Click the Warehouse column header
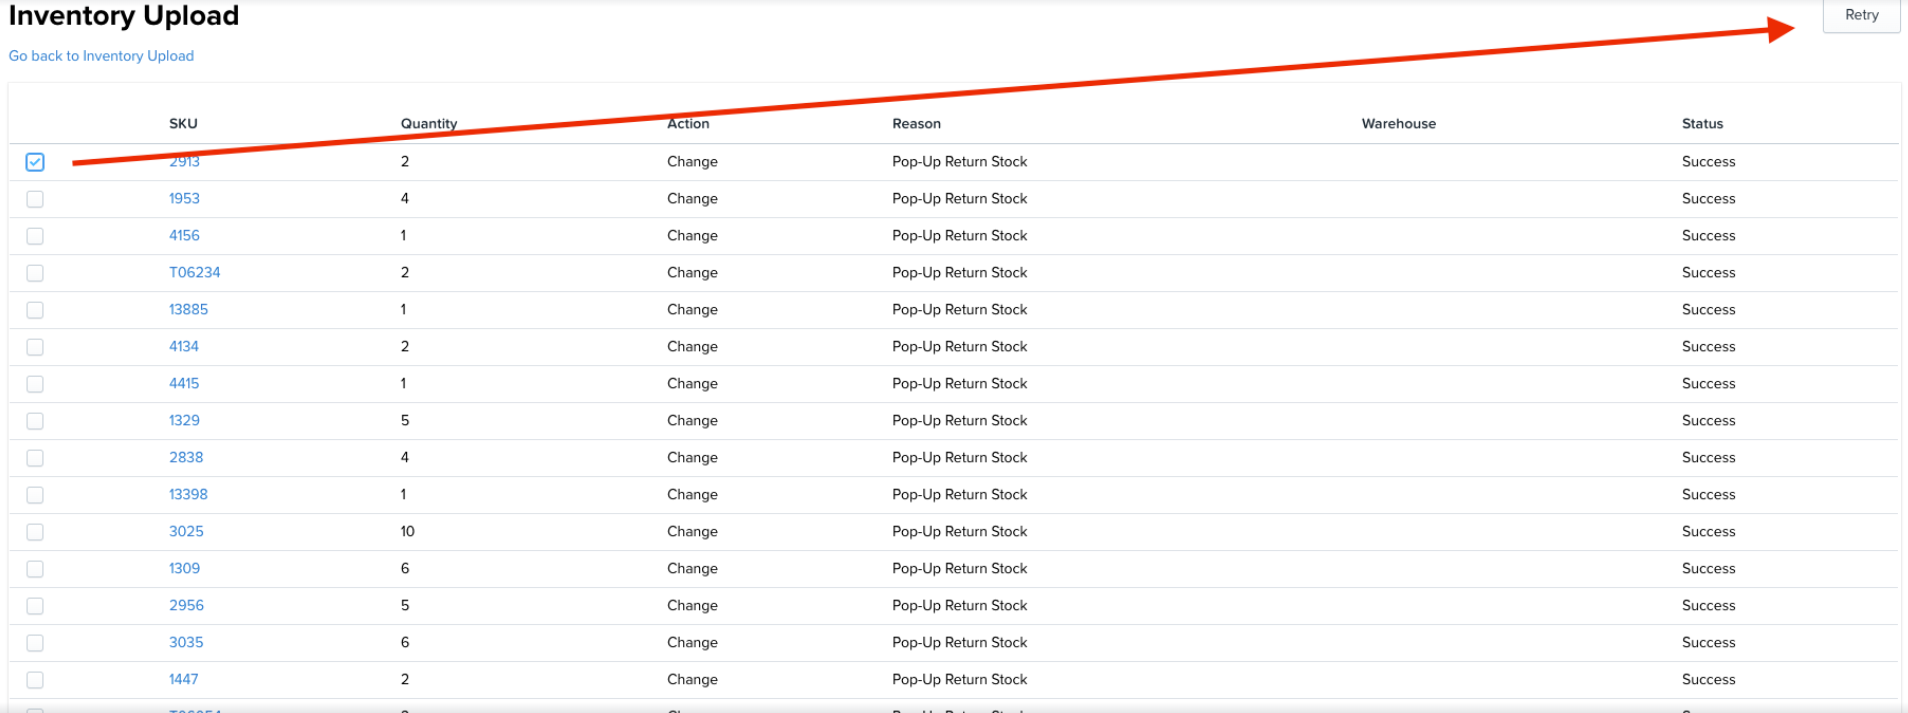 point(1398,124)
